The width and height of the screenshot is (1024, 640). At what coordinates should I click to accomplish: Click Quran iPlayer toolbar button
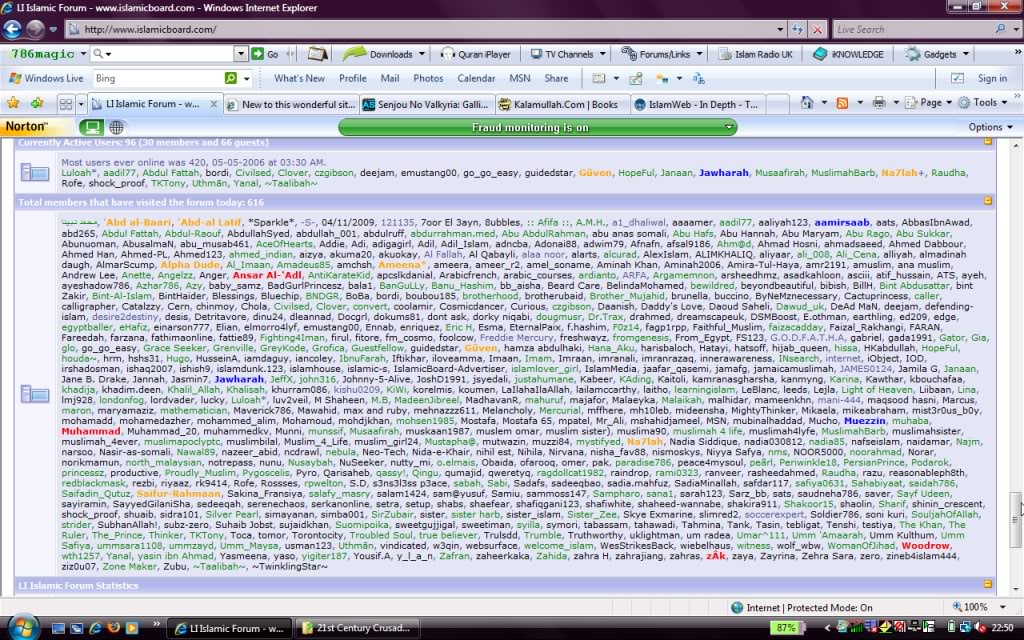475,54
